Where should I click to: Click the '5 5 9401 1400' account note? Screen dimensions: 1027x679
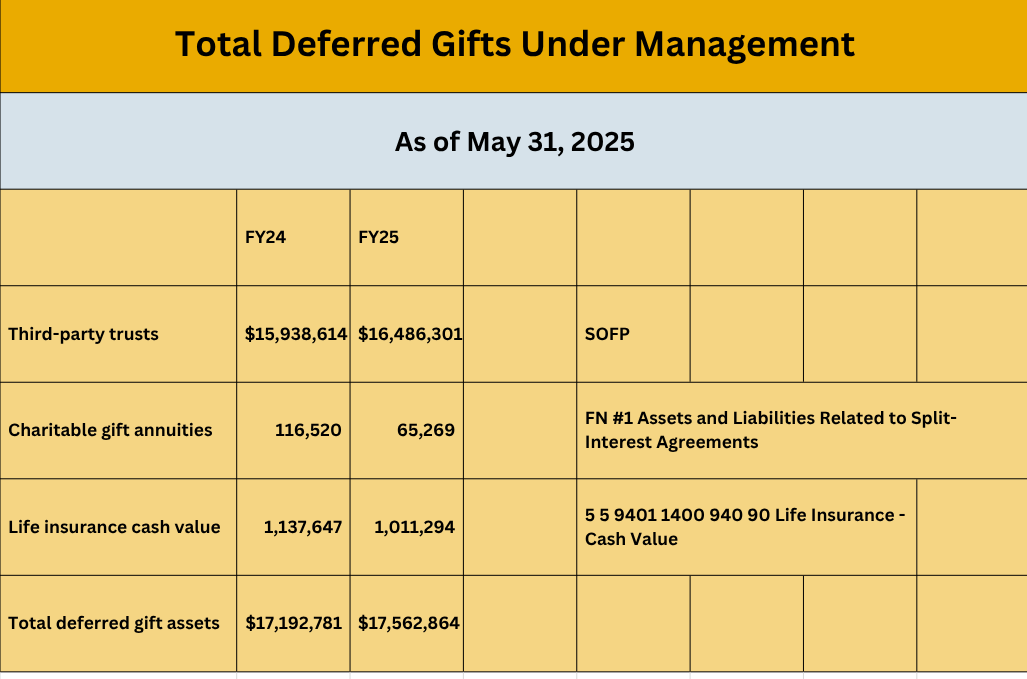click(x=744, y=527)
